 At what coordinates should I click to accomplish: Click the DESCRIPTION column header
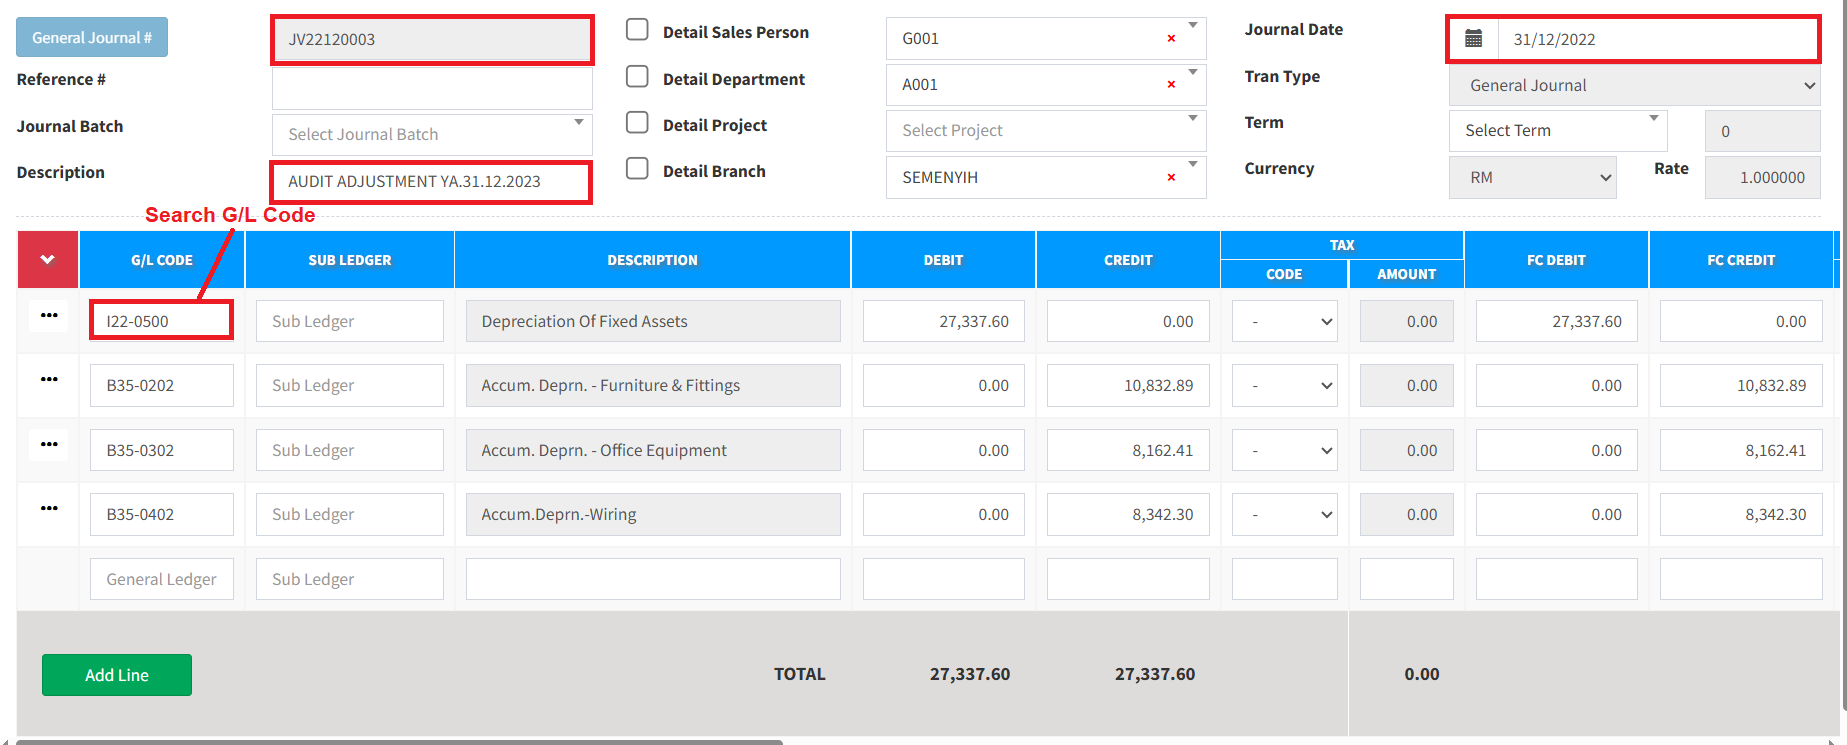coord(652,260)
